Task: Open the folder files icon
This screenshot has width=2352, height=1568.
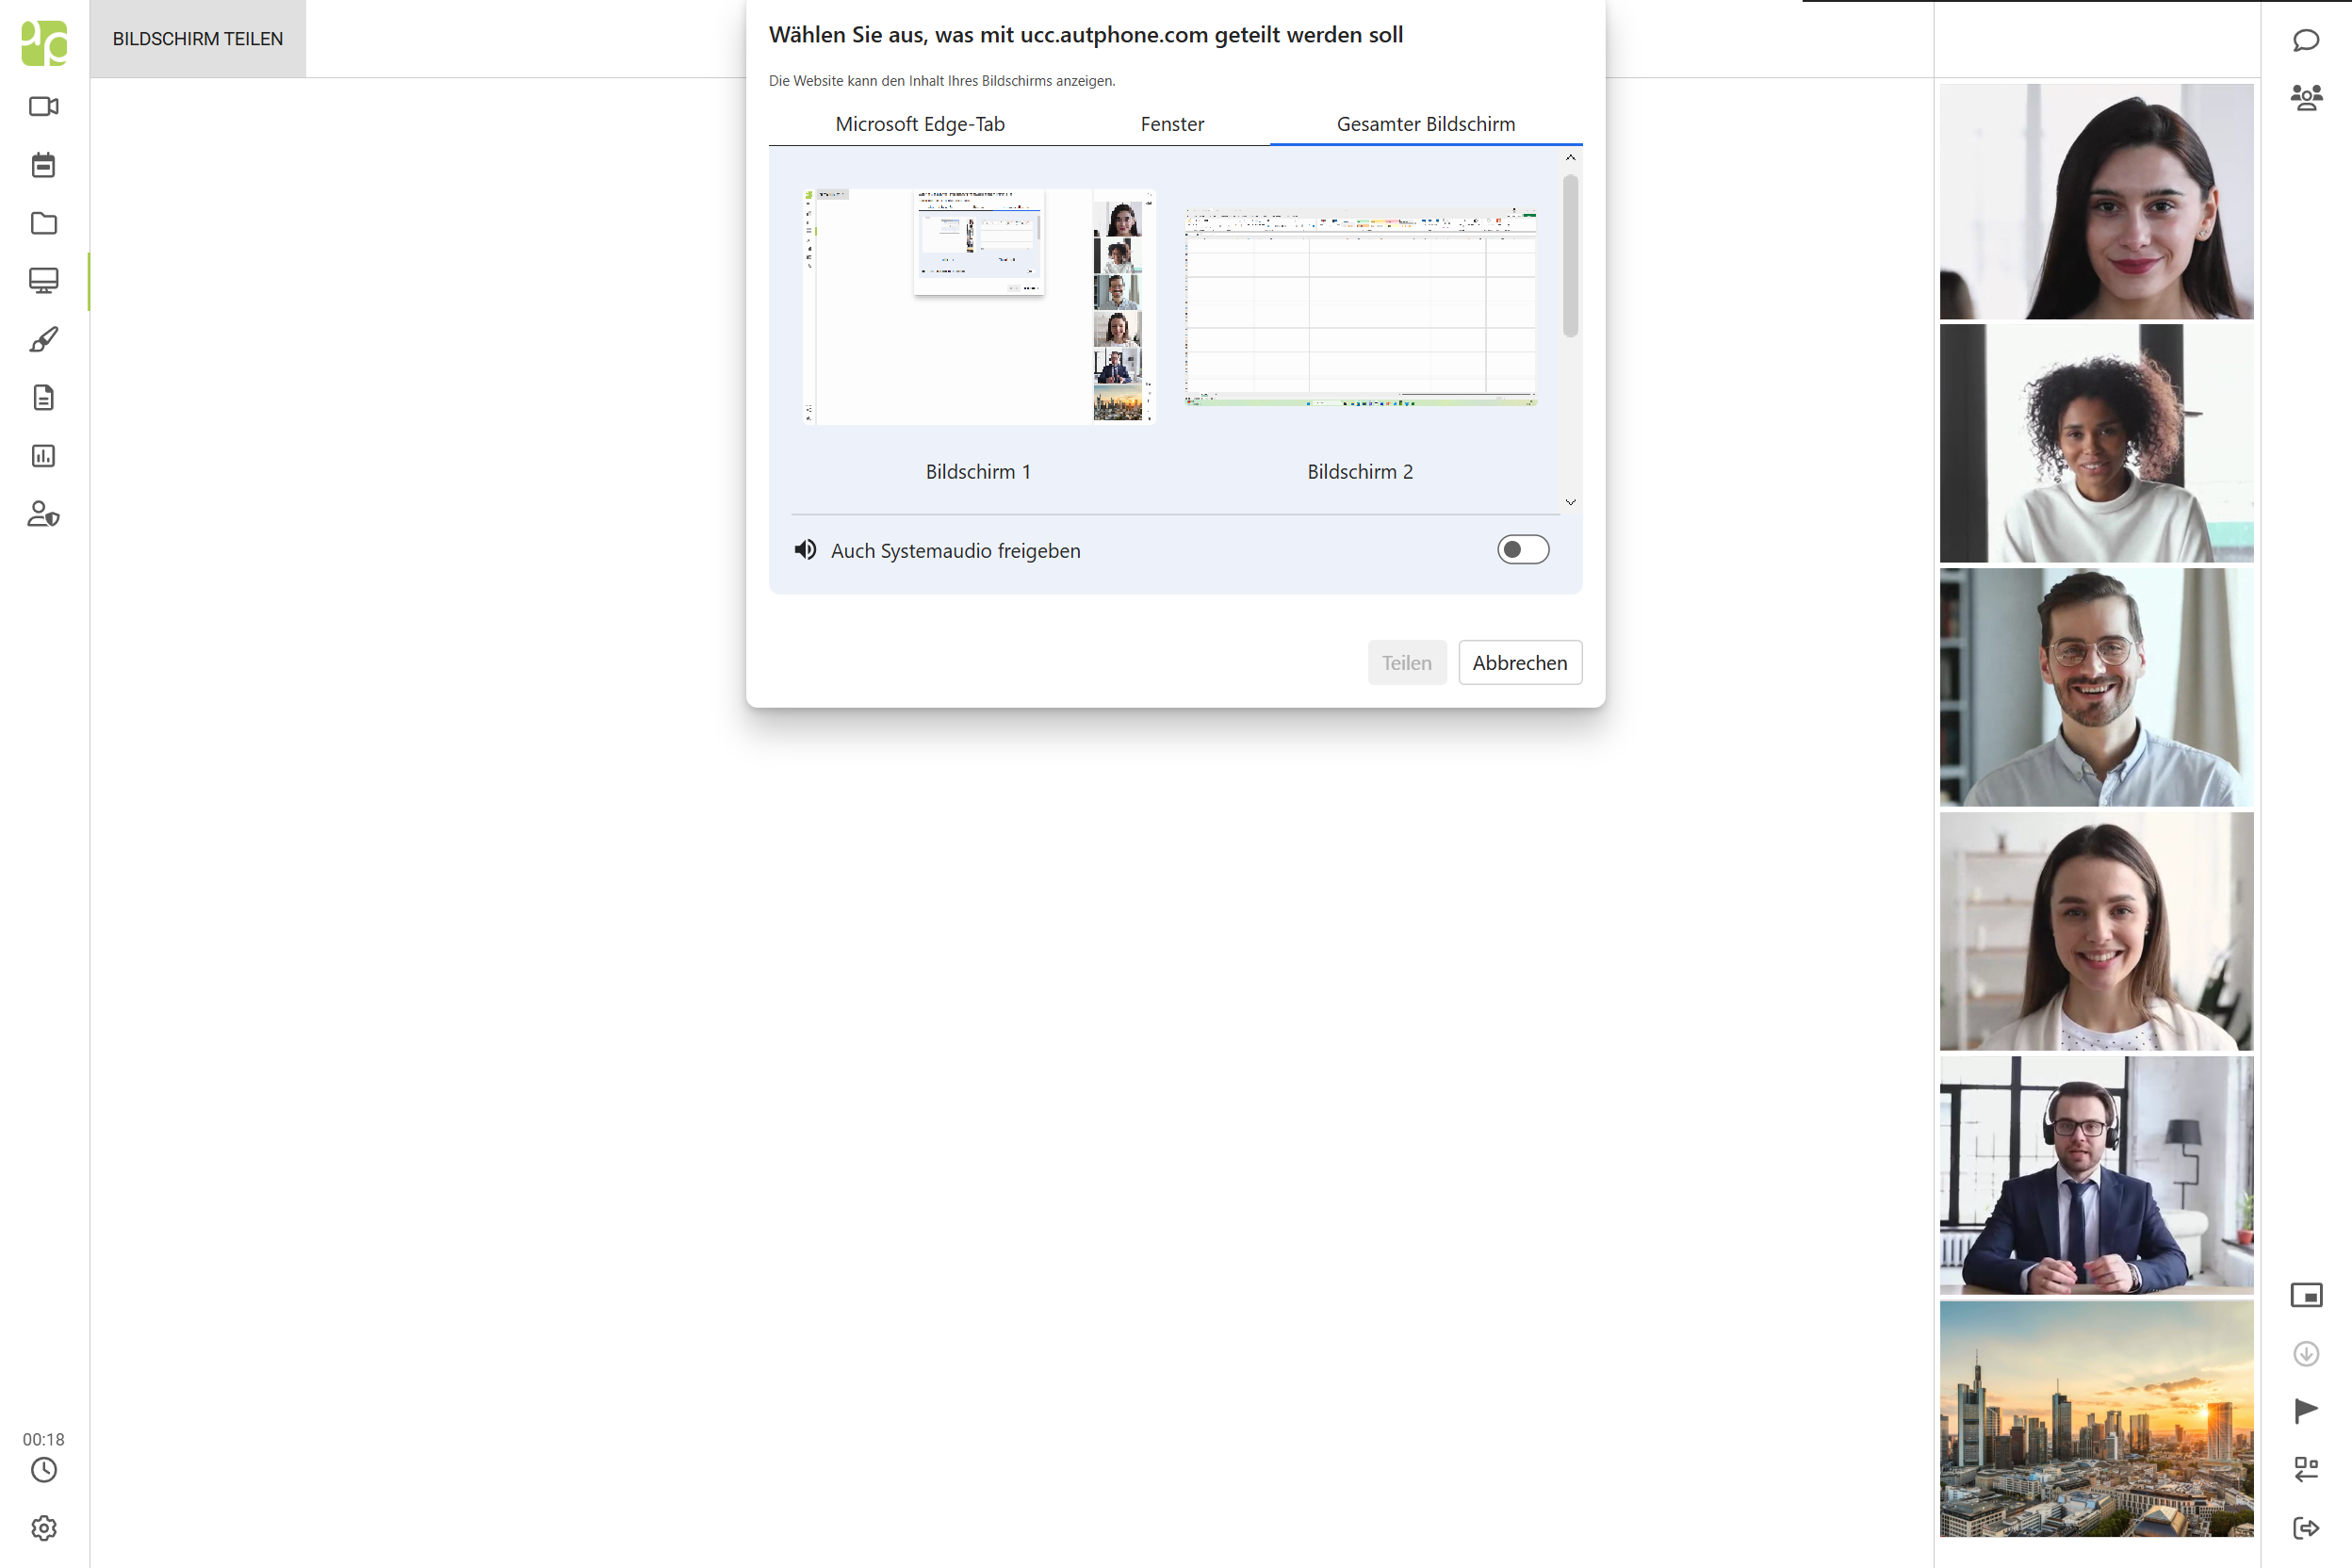Action: [43, 223]
